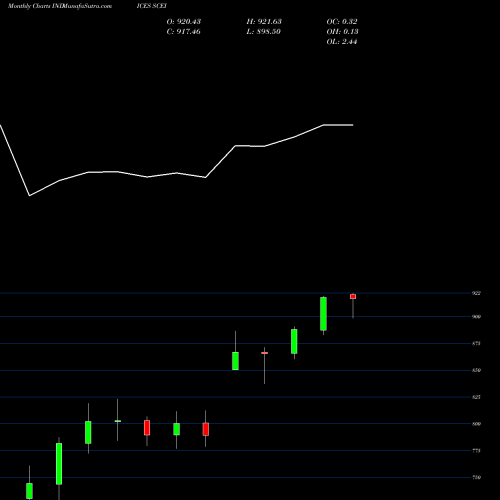This screenshot has width=500, height=500.
Task: Click the high value H: 921.63
Action: [264, 22]
